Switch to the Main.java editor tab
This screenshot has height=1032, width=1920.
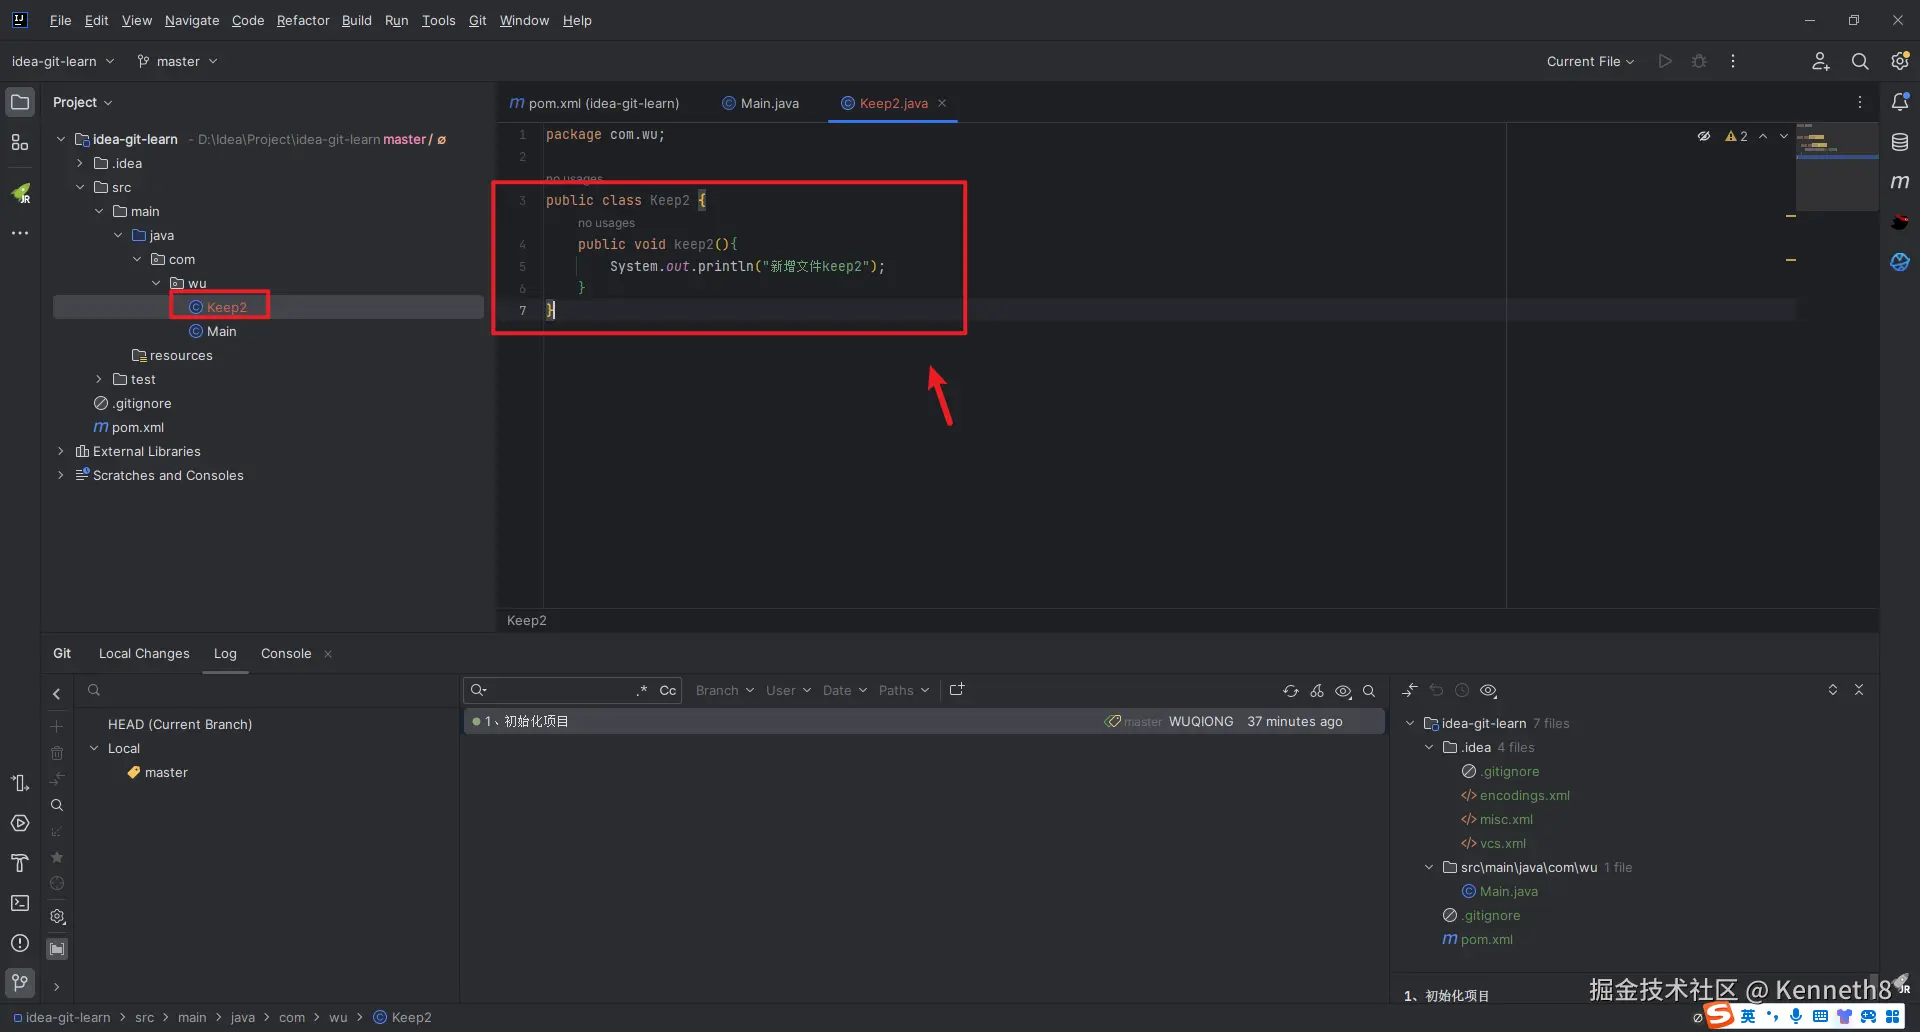coord(760,103)
